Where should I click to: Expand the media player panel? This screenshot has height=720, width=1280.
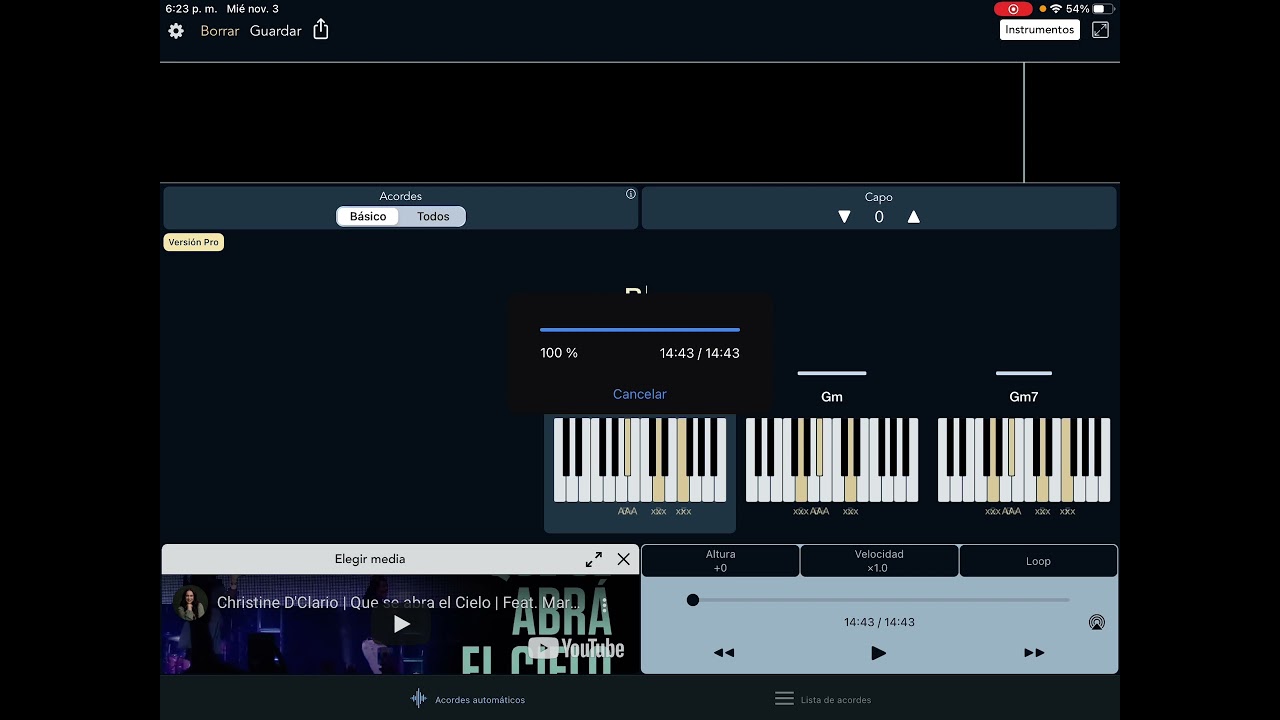[x=594, y=559]
